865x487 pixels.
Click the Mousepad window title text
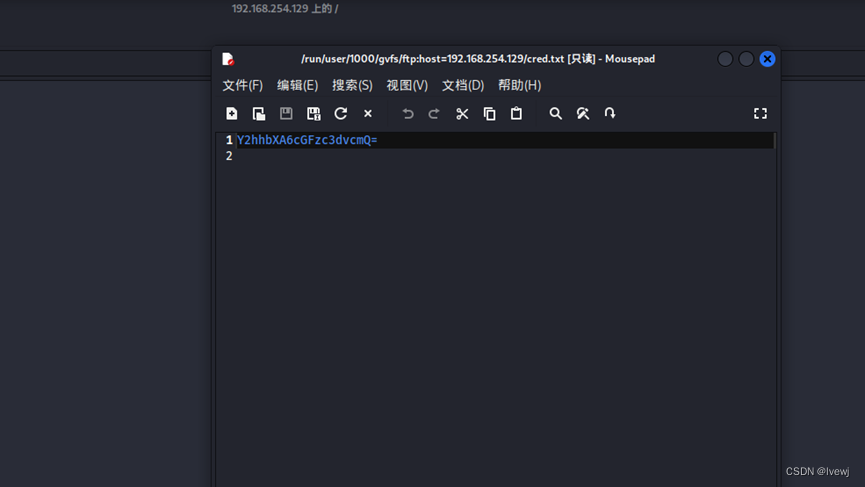coord(478,59)
